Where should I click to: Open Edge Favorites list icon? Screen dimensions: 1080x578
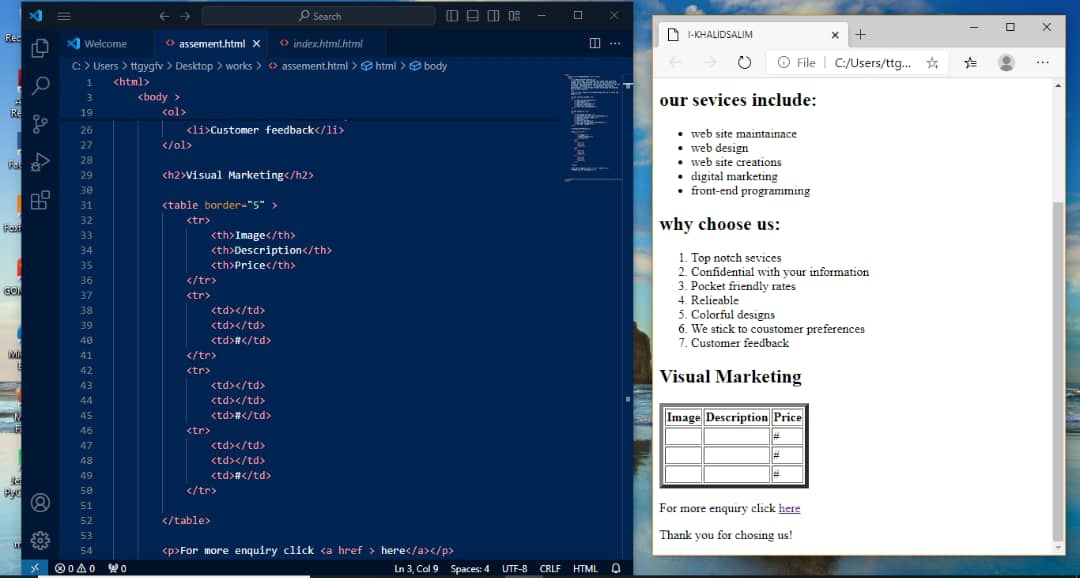click(970, 63)
